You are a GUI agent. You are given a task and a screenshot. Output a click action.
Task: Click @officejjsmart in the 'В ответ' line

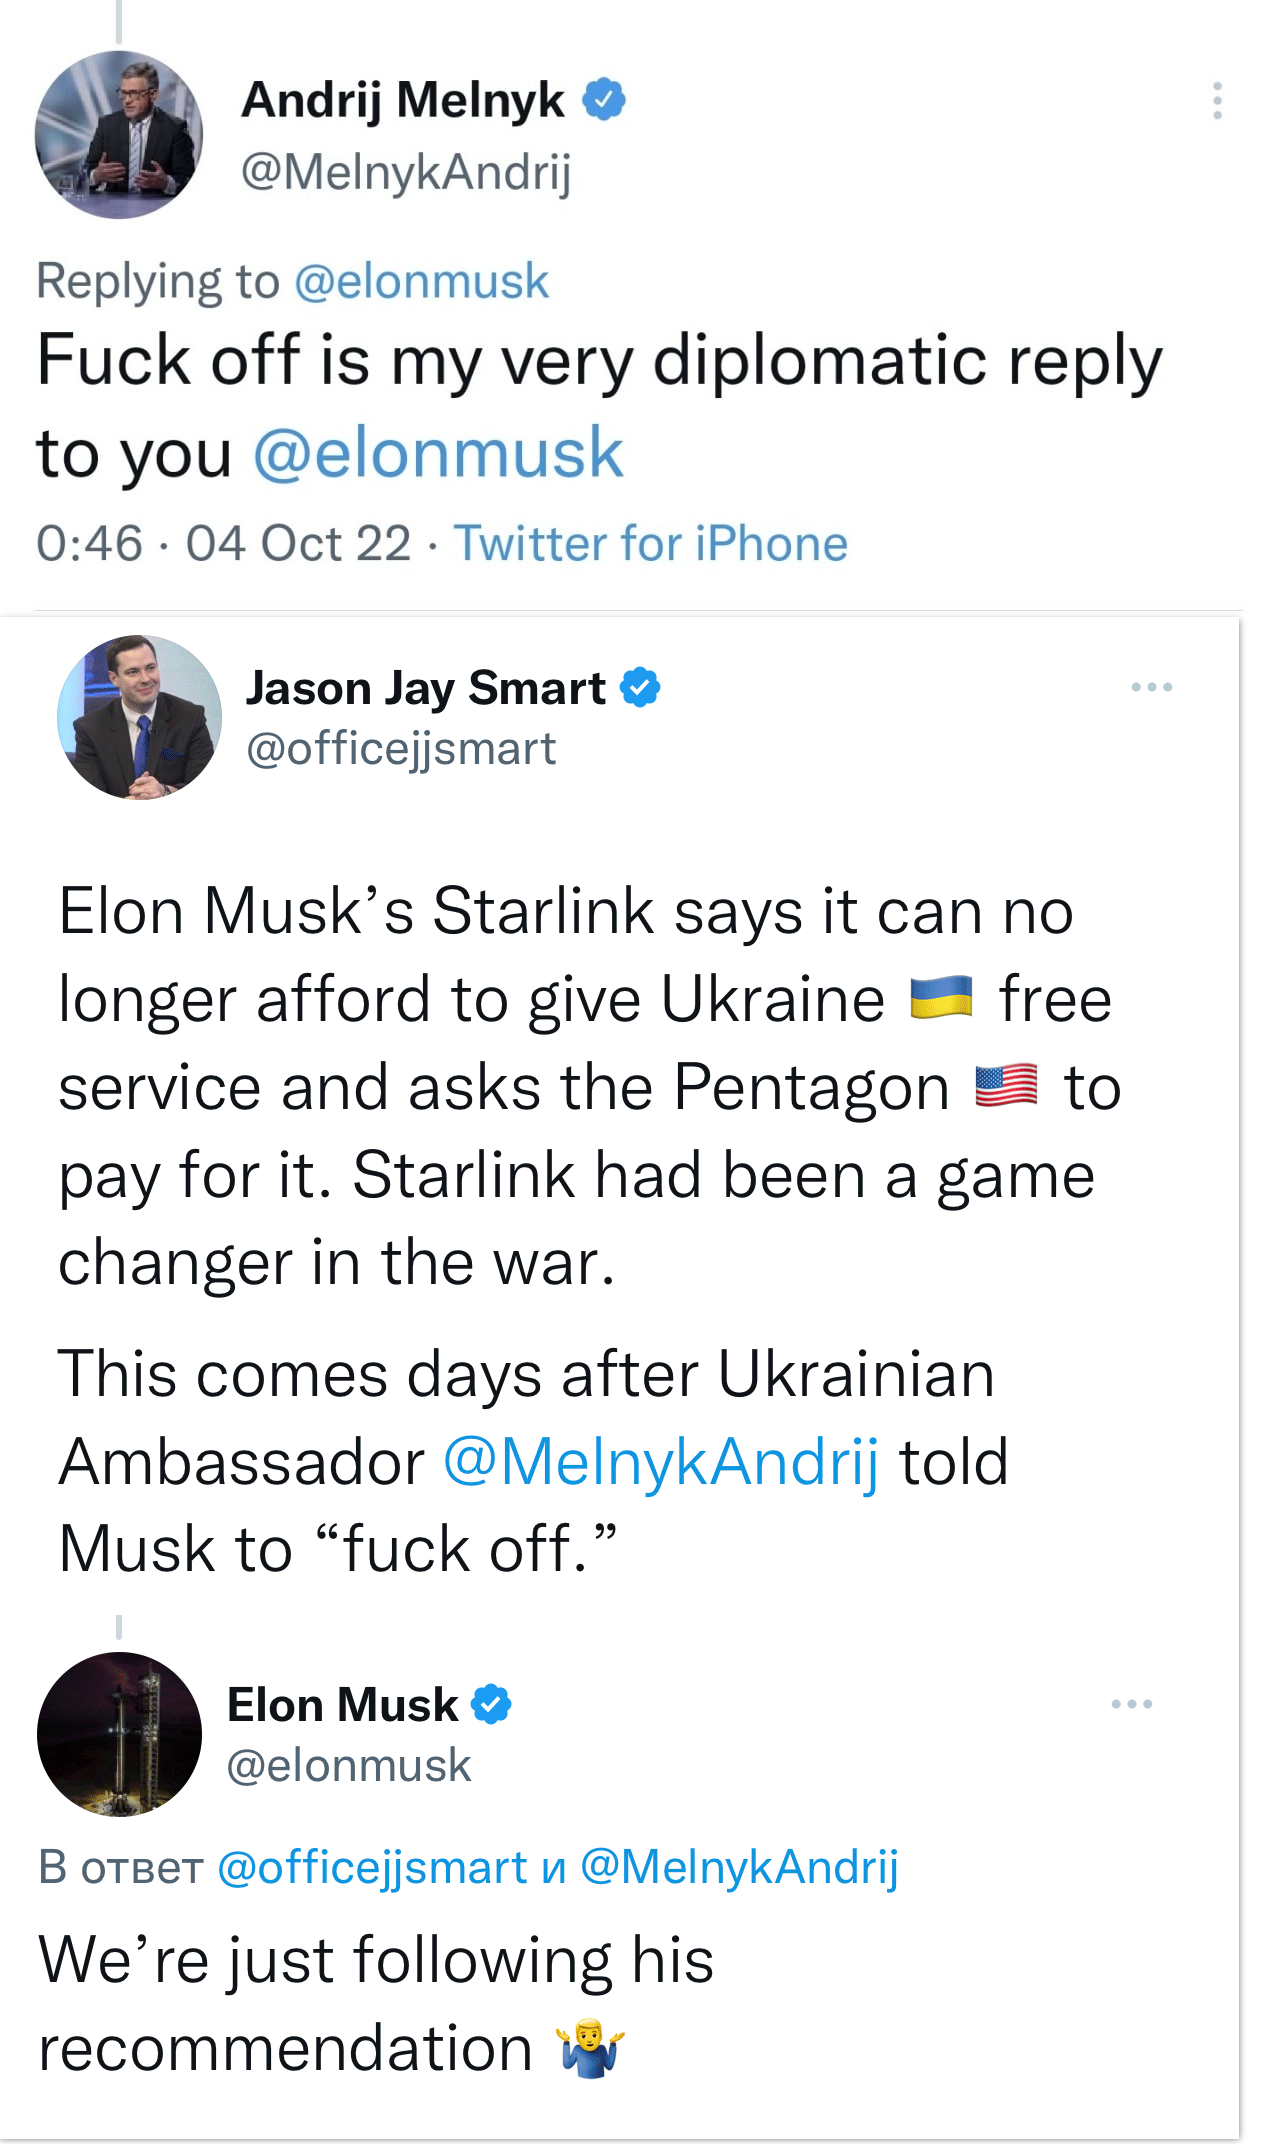[372, 1867]
